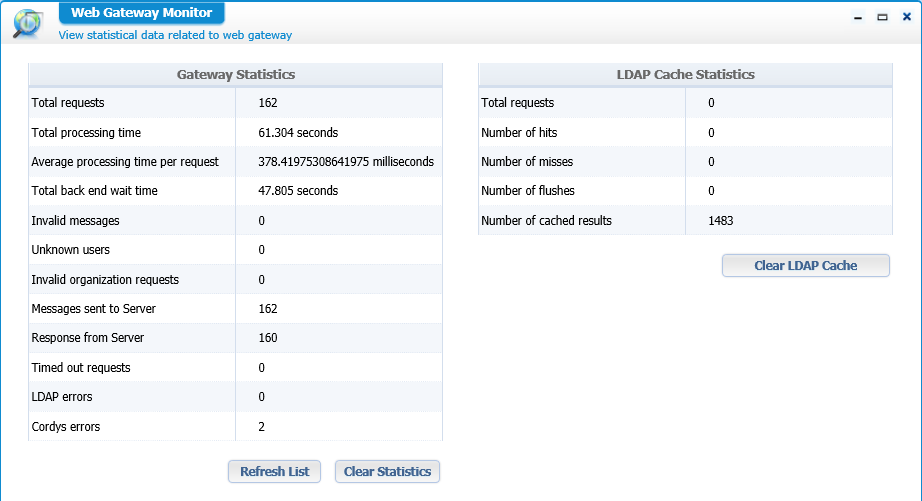Close the Web Gateway Monitor window
Image resolution: width=922 pixels, height=501 pixels.
tap(907, 17)
